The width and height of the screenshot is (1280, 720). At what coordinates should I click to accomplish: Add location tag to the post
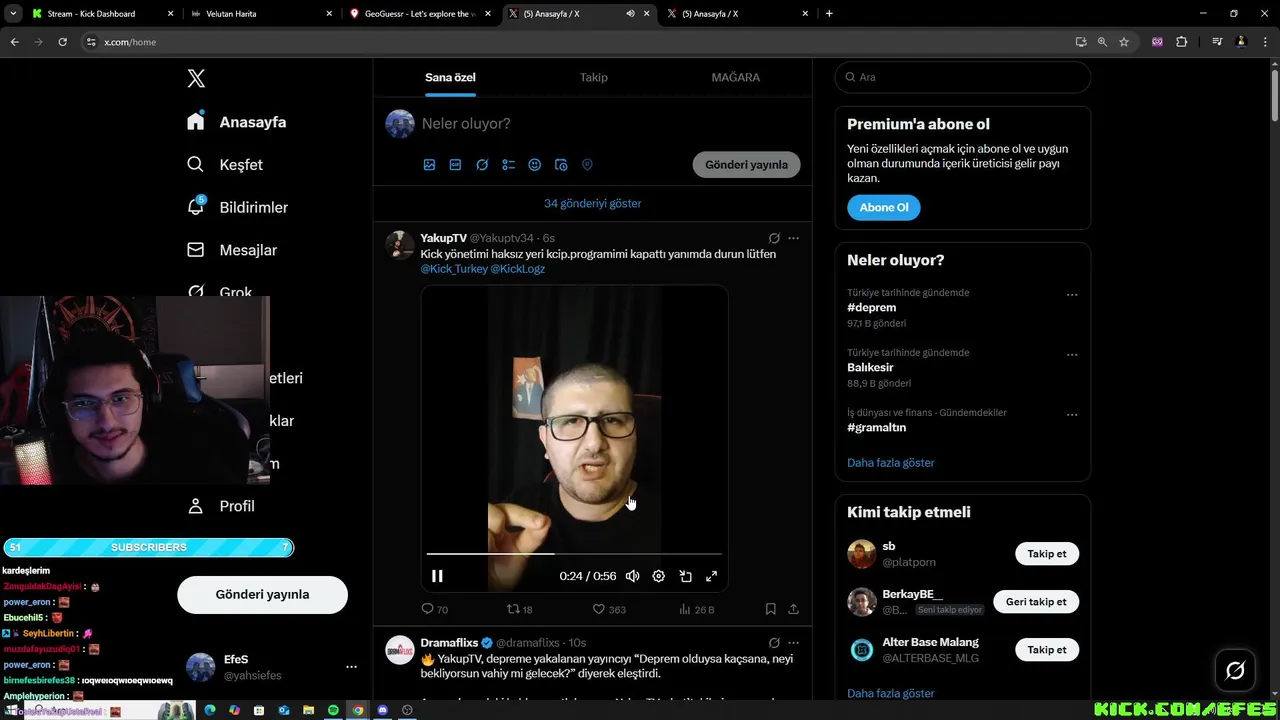pyautogui.click(x=587, y=165)
